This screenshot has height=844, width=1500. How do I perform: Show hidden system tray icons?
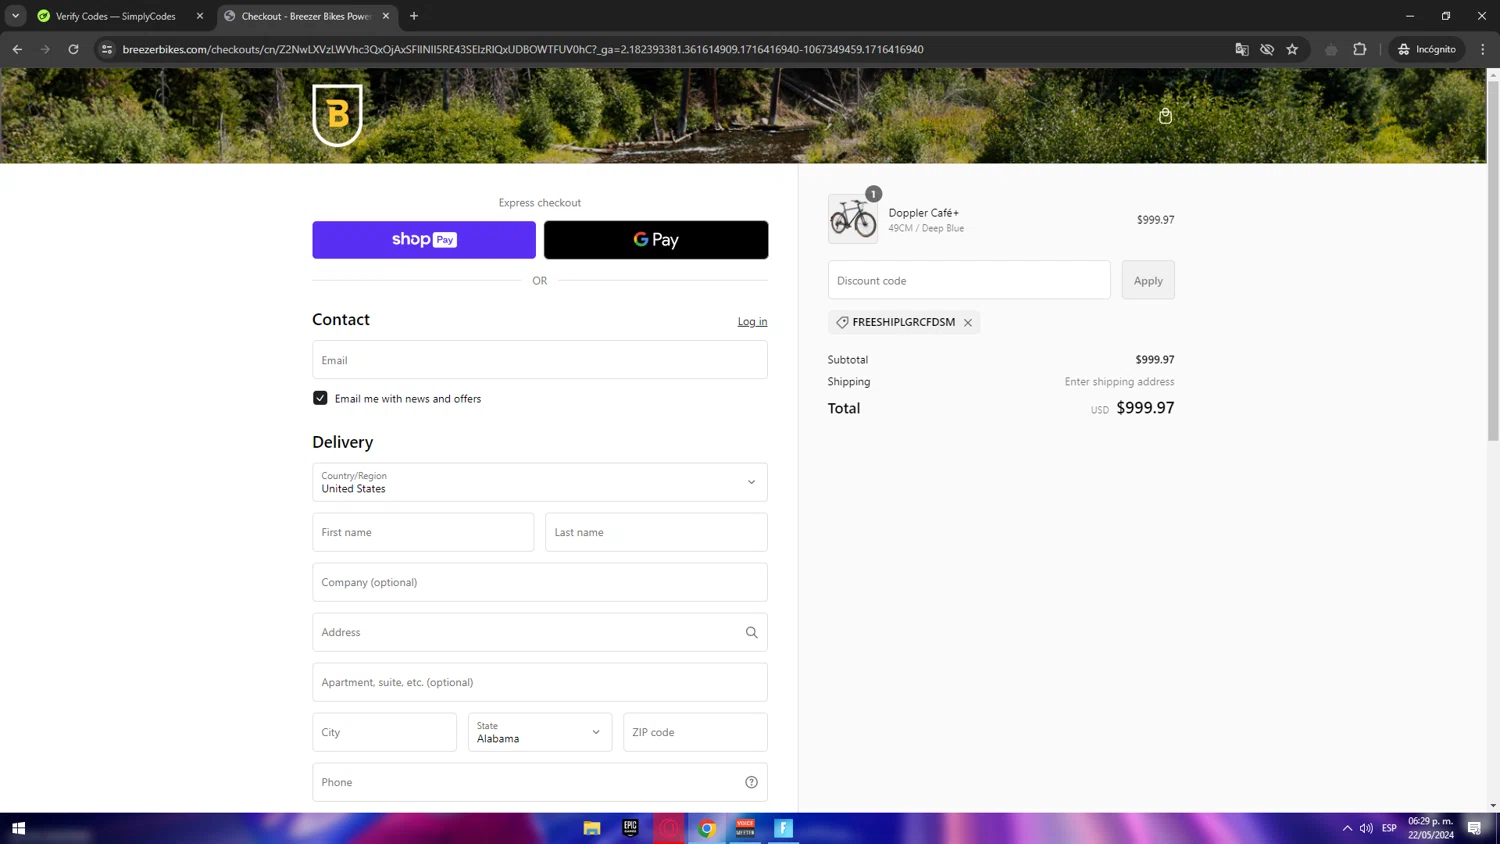[1347, 828]
